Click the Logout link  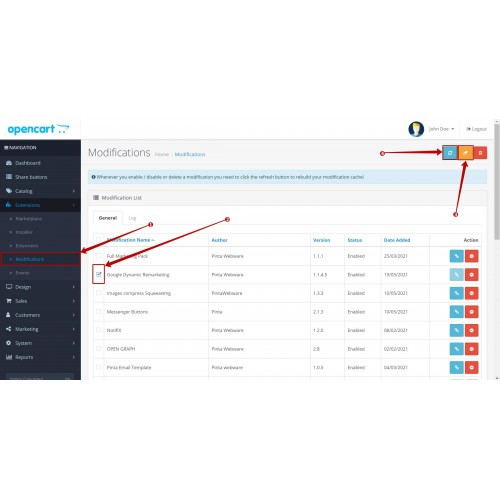click(477, 129)
